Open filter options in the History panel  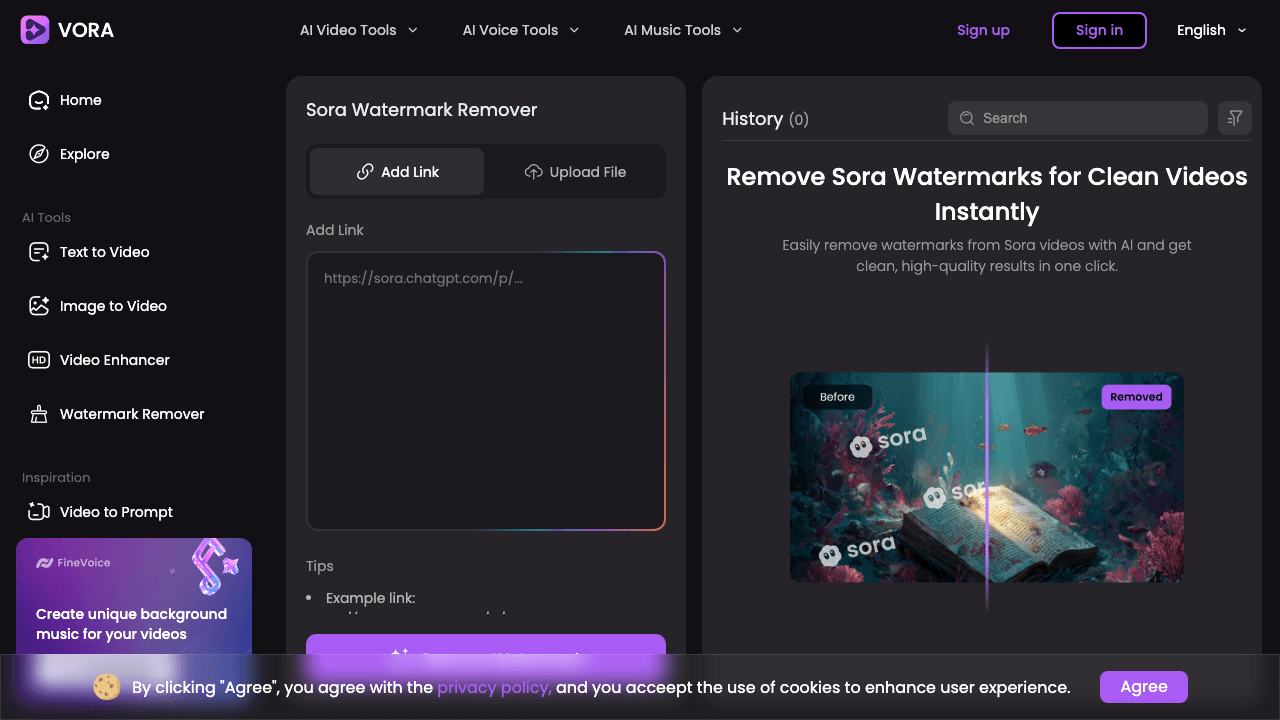point(1234,118)
